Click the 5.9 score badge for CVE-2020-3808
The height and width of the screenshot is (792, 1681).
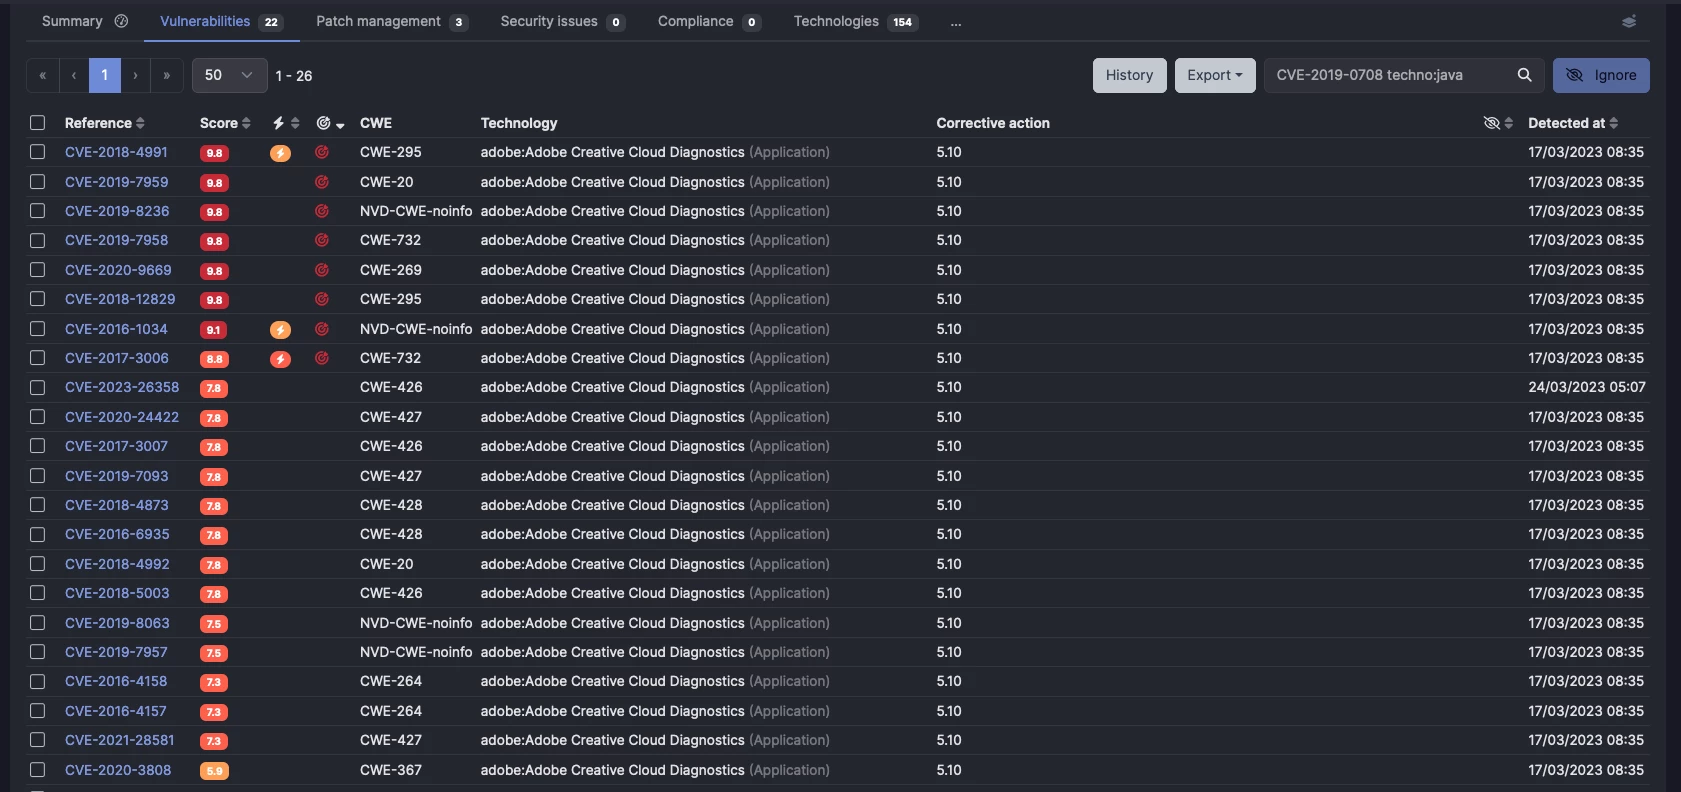214,771
